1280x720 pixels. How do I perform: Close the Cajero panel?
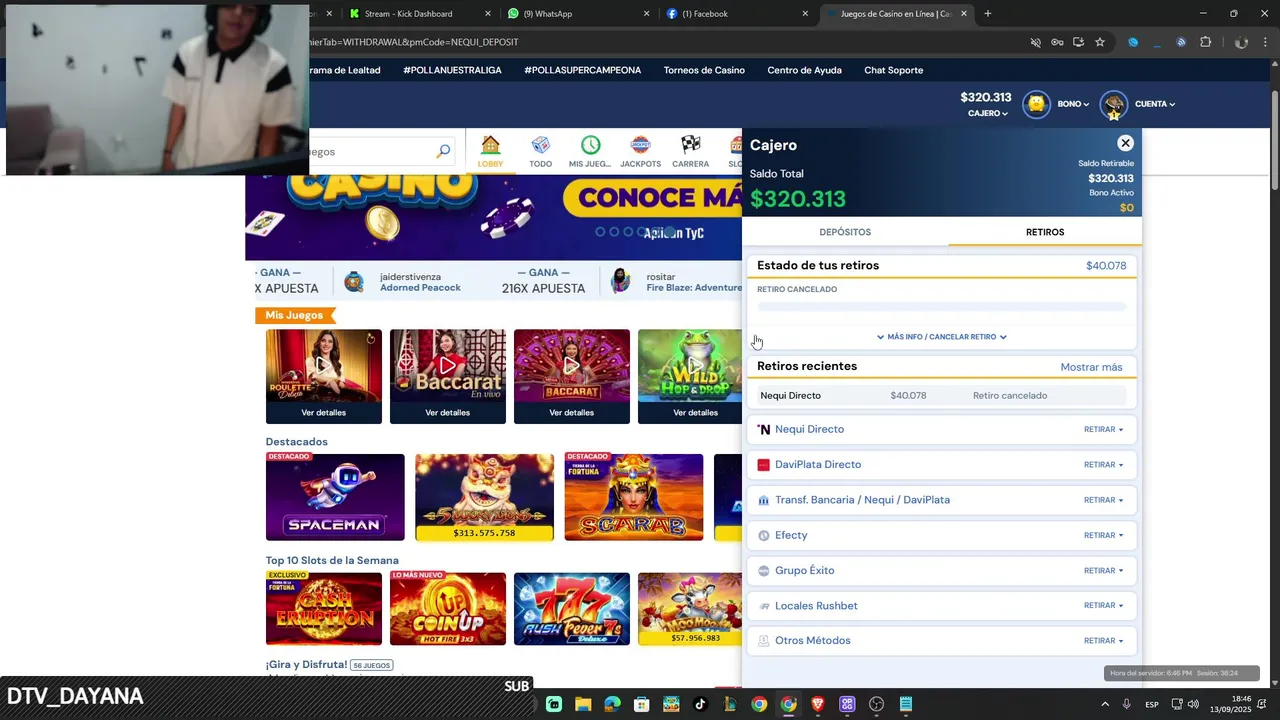[1125, 143]
